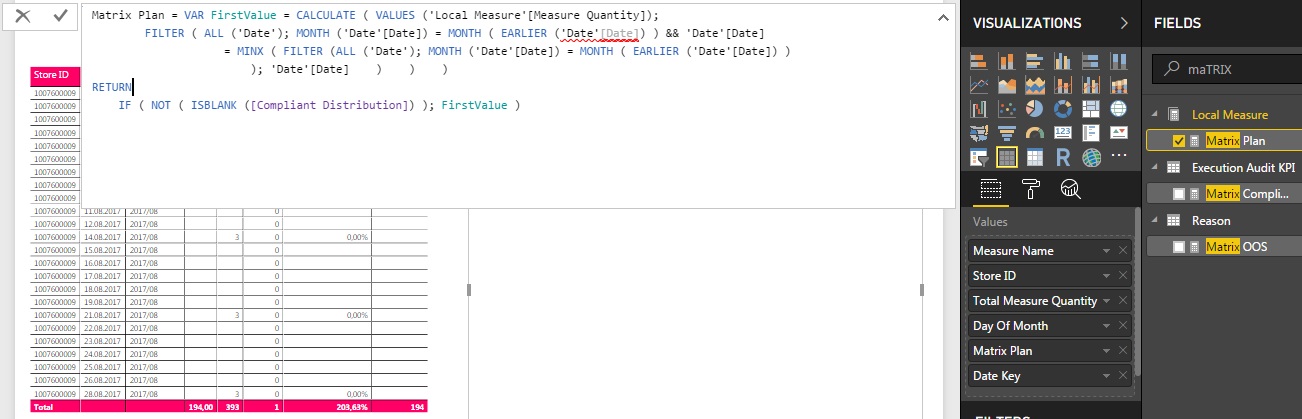Select line and clustered column chart visual

1091,85
